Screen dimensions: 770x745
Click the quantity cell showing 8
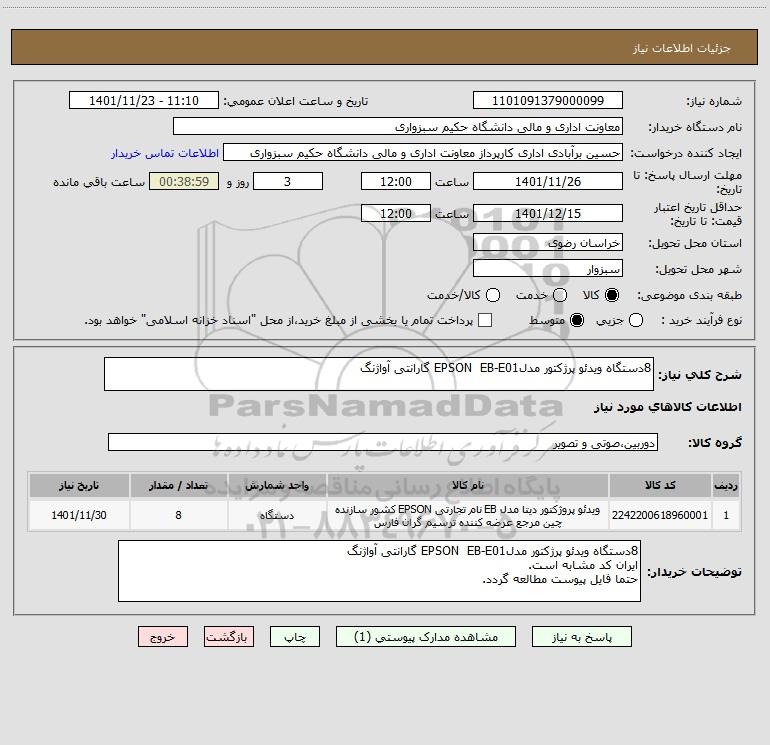click(x=178, y=515)
